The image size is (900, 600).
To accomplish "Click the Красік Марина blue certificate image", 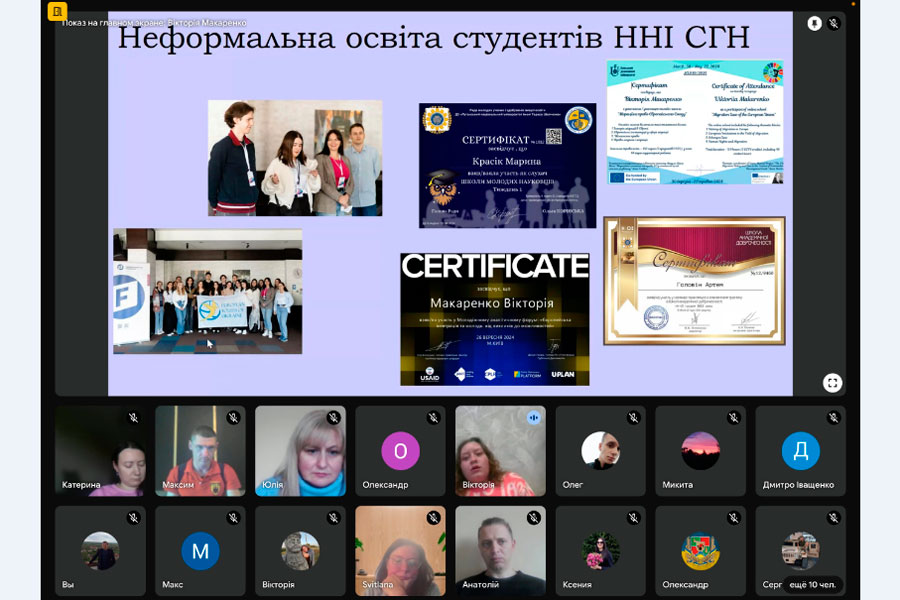I will [507, 165].
